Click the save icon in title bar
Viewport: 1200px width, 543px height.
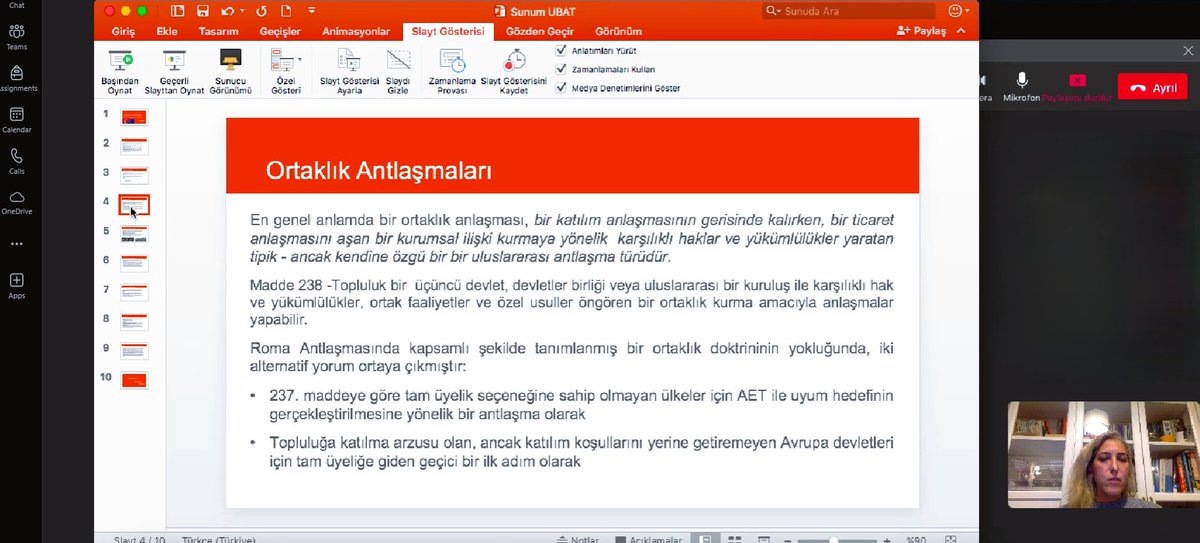click(203, 11)
